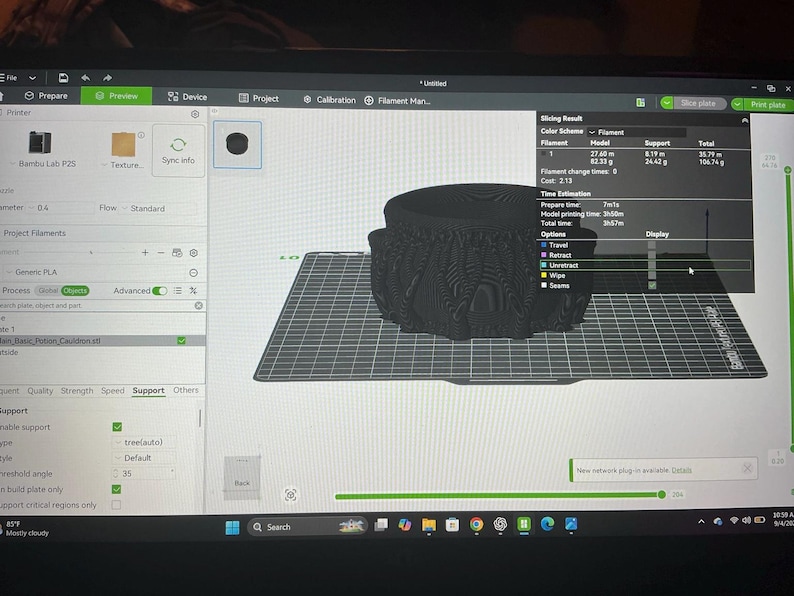Switch to the Prepare tab

pyautogui.click(x=46, y=96)
